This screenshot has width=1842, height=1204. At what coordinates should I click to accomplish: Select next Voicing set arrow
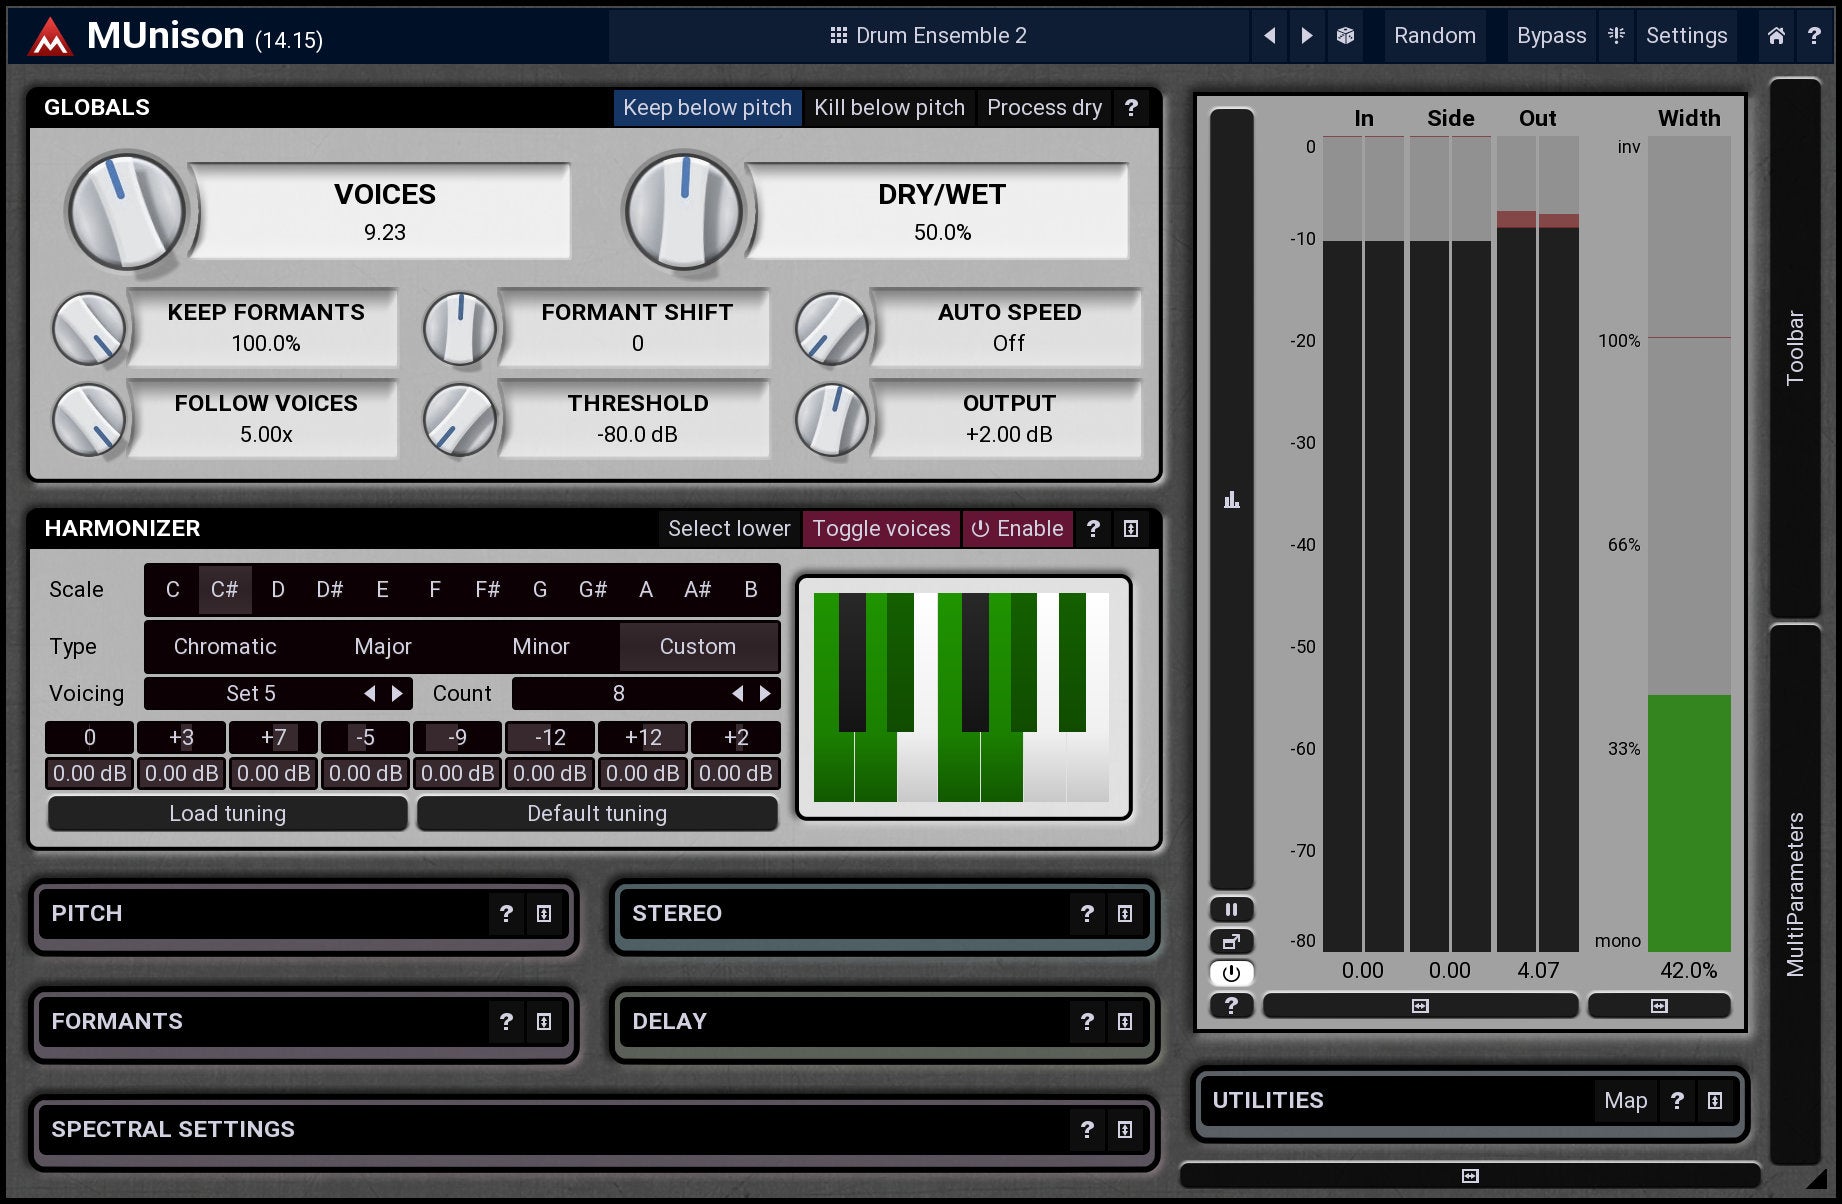(398, 694)
